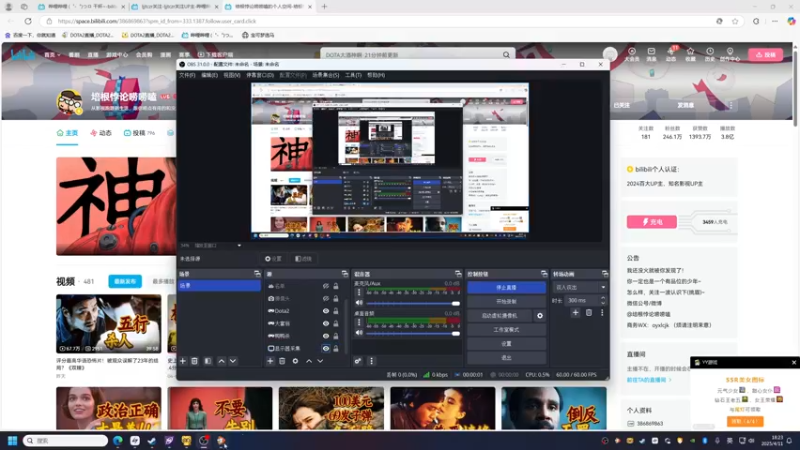Viewport: 800px width, 450px height.
Task: Pop out the controls dock icon
Action: point(544,274)
